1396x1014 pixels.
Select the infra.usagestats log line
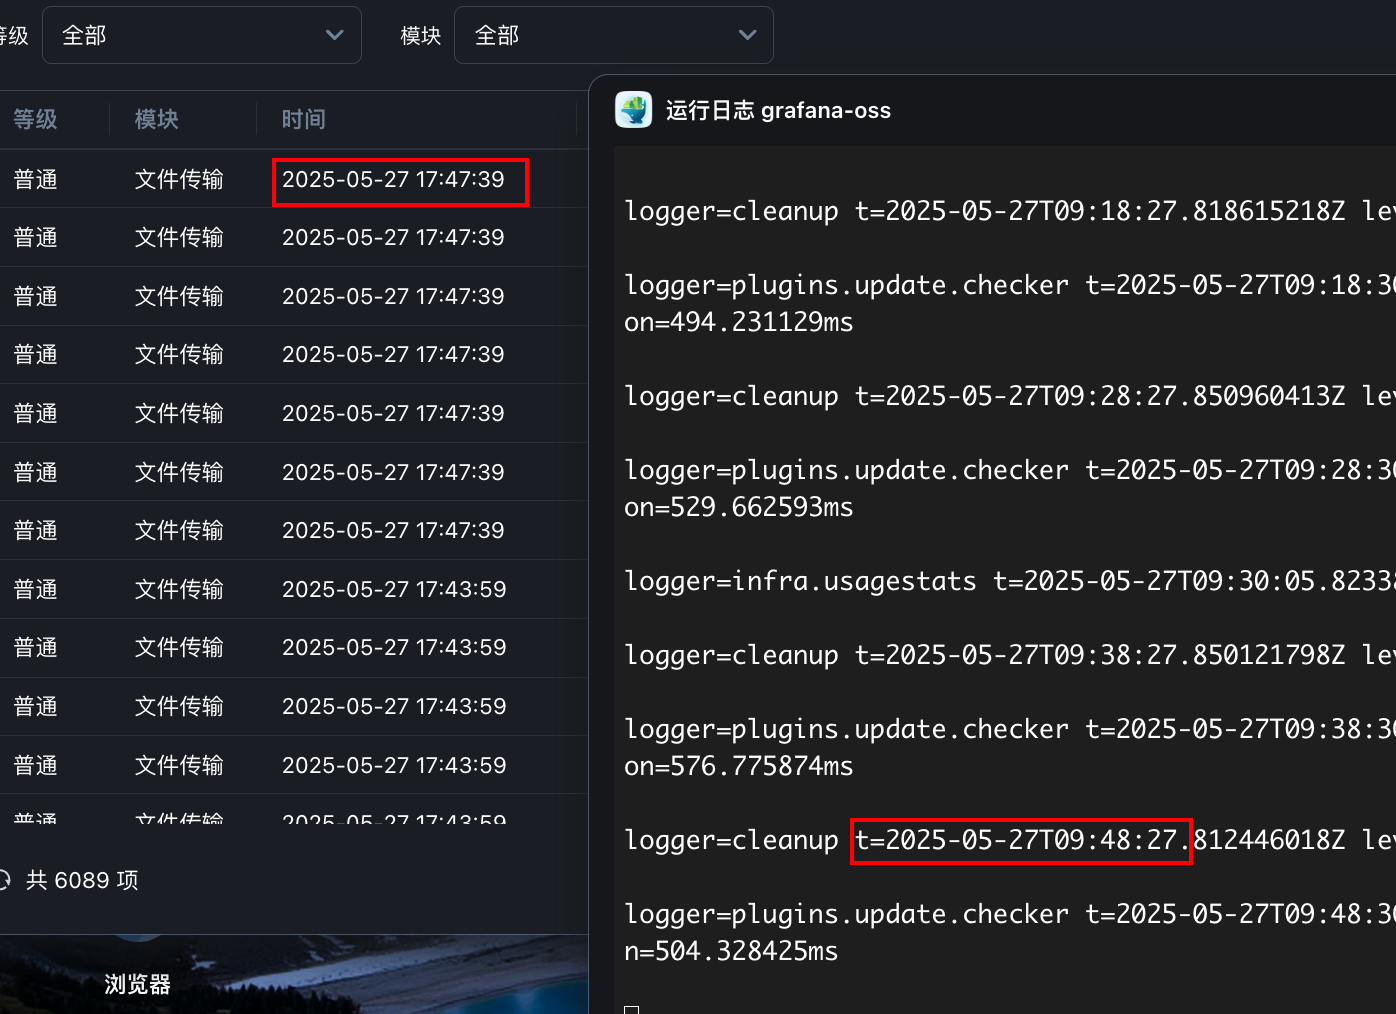[1010, 581]
